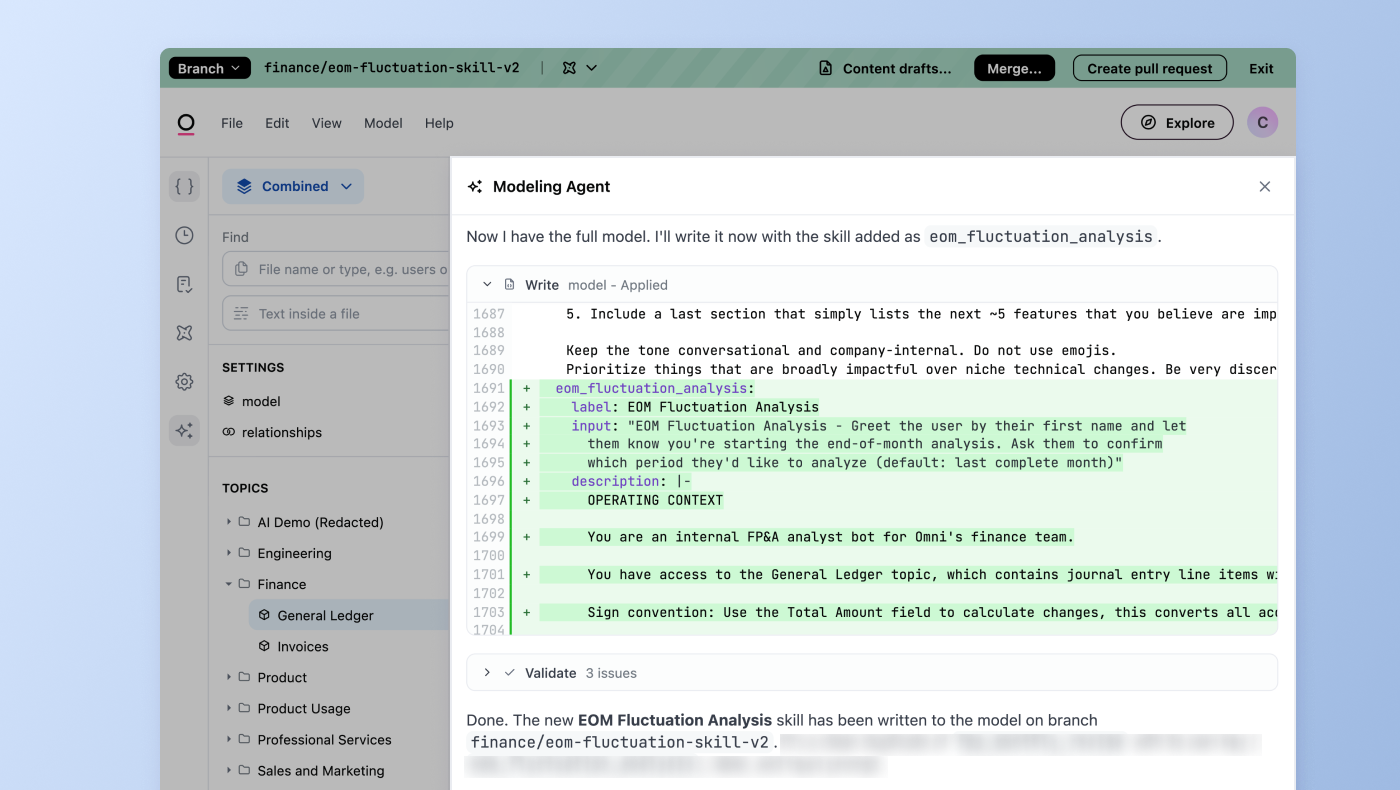
Task: Click the Omni logo
Action: (x=186, y=123)
